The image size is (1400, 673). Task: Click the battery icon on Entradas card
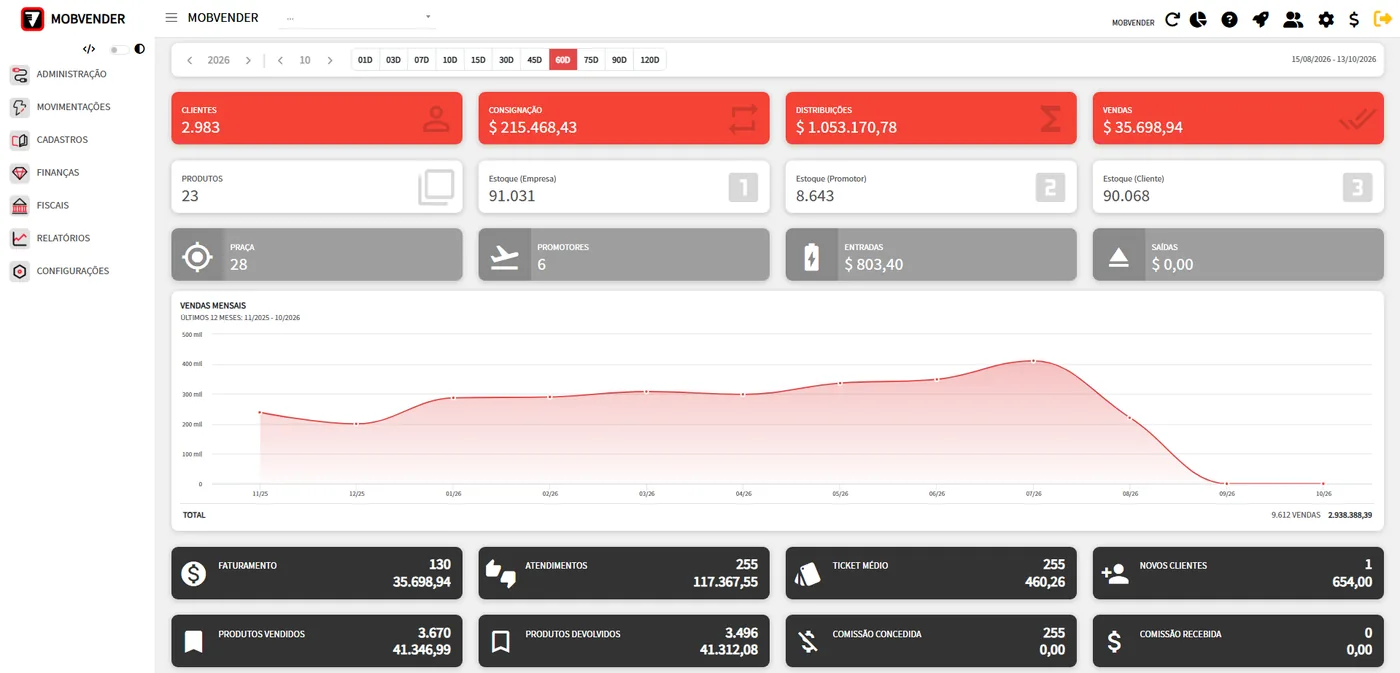coord(811,257)
